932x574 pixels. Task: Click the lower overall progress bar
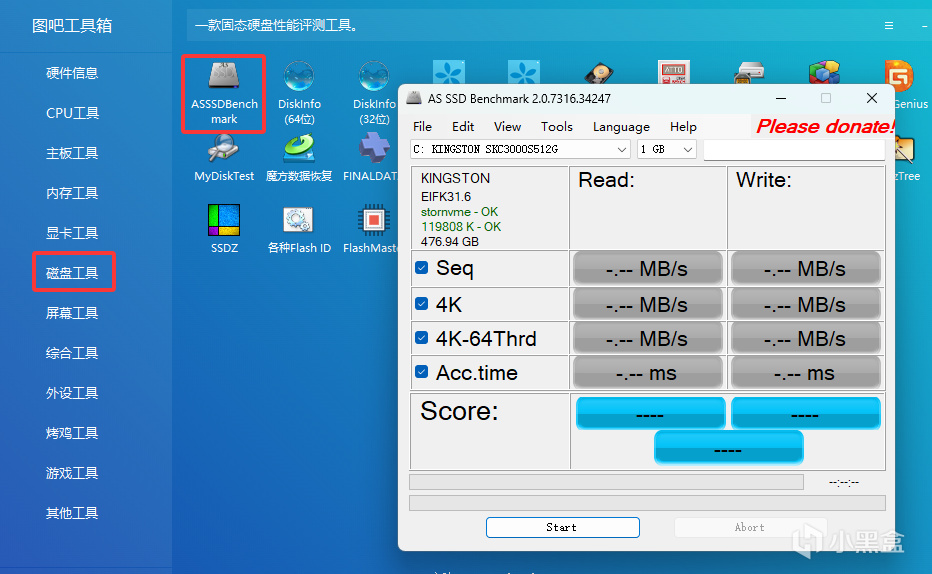click(647, 503)
